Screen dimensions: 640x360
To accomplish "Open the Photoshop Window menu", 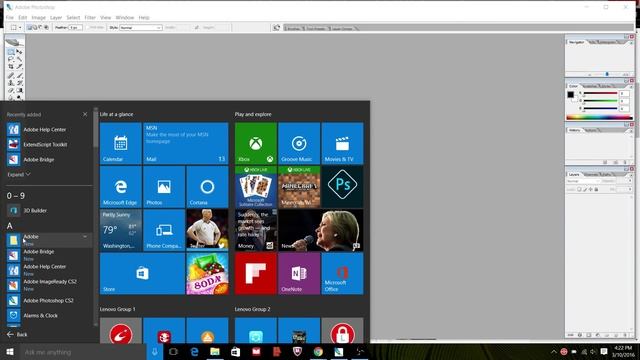I will point(124,18).
